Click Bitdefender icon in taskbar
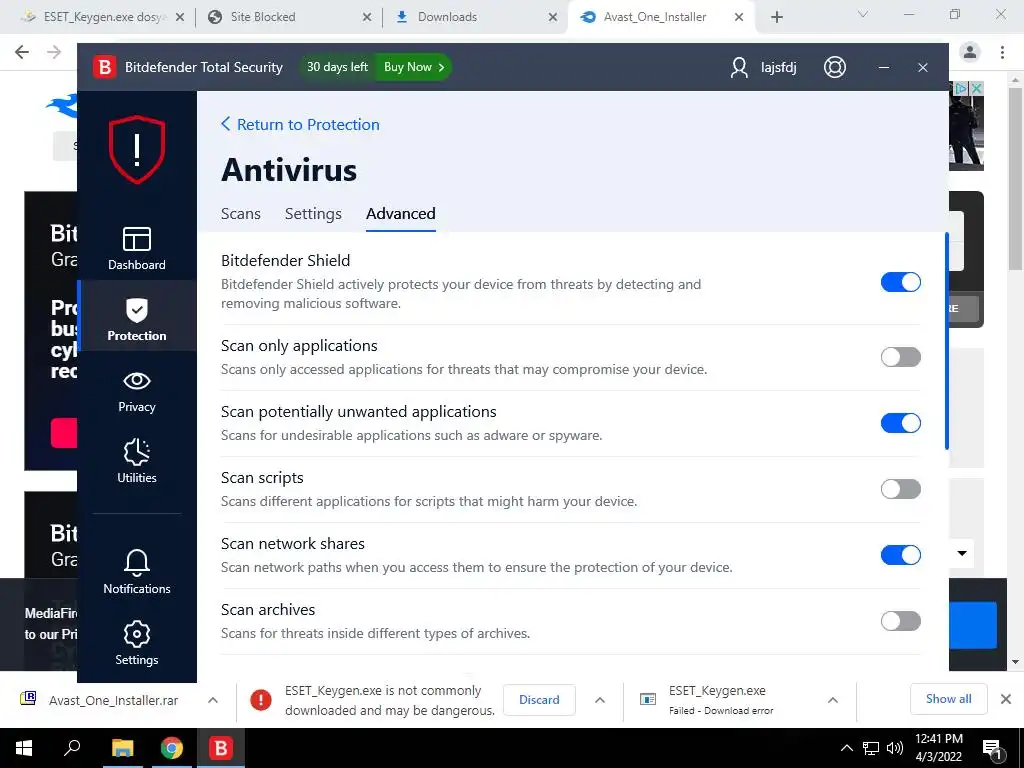The width and height of the screenshot is (1024, 768). pyautogui.click(x=221, y=748)
